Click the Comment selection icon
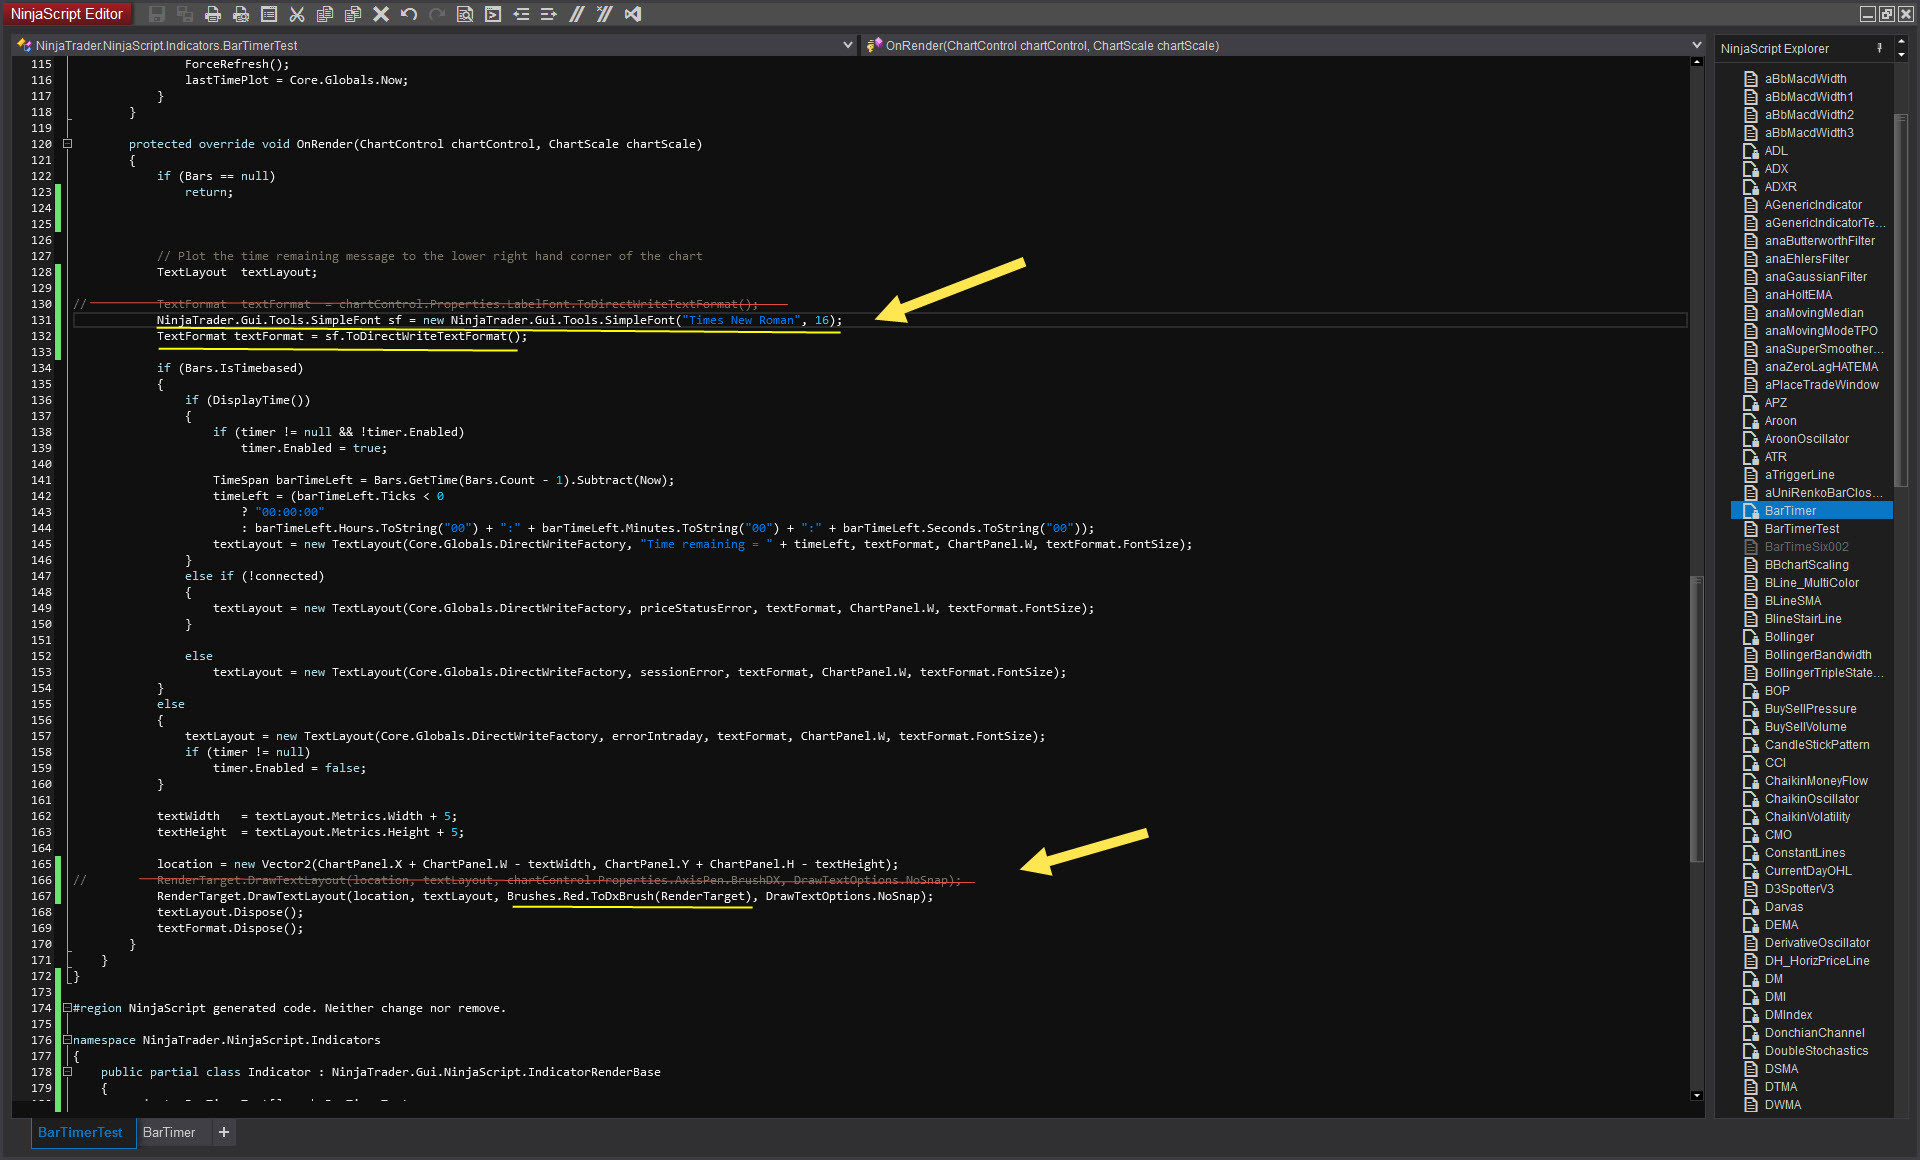This screenshot has width=1920, height=1160. 577,14
